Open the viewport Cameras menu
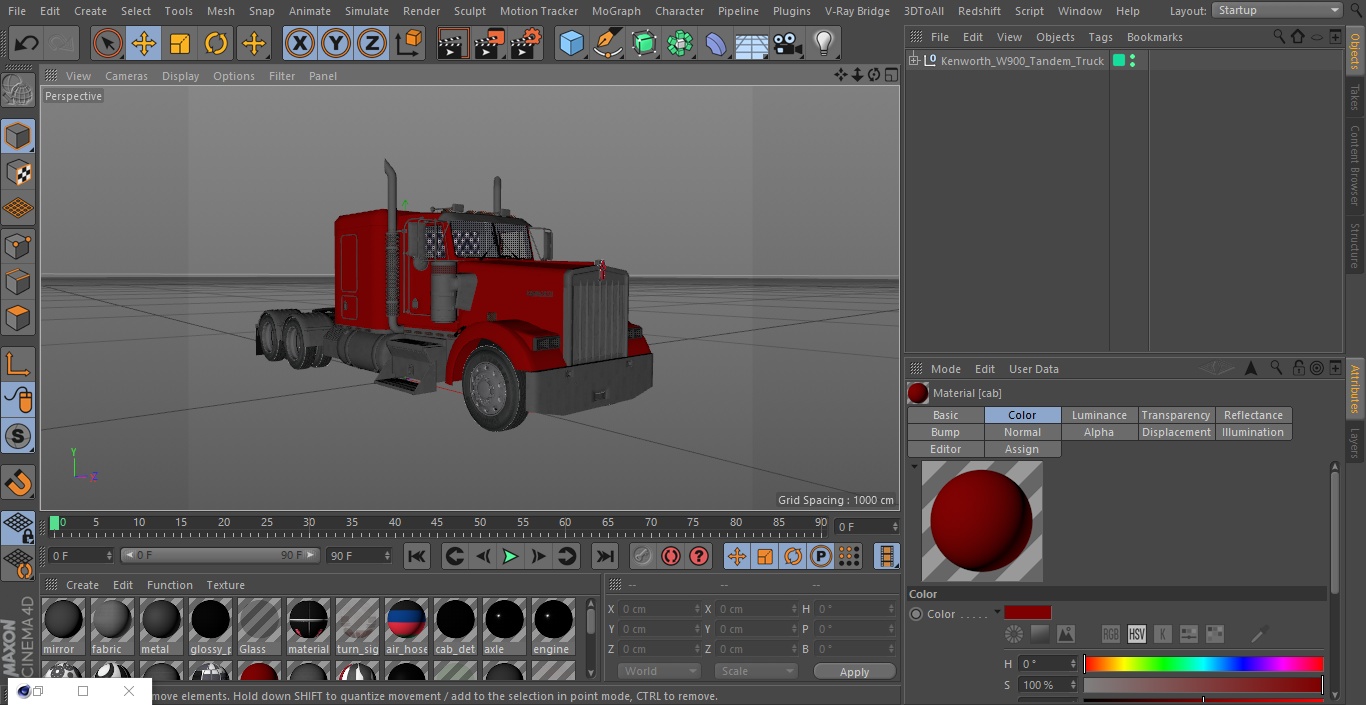Viewport: 1366px width, 705px height. tap(126, 76)
